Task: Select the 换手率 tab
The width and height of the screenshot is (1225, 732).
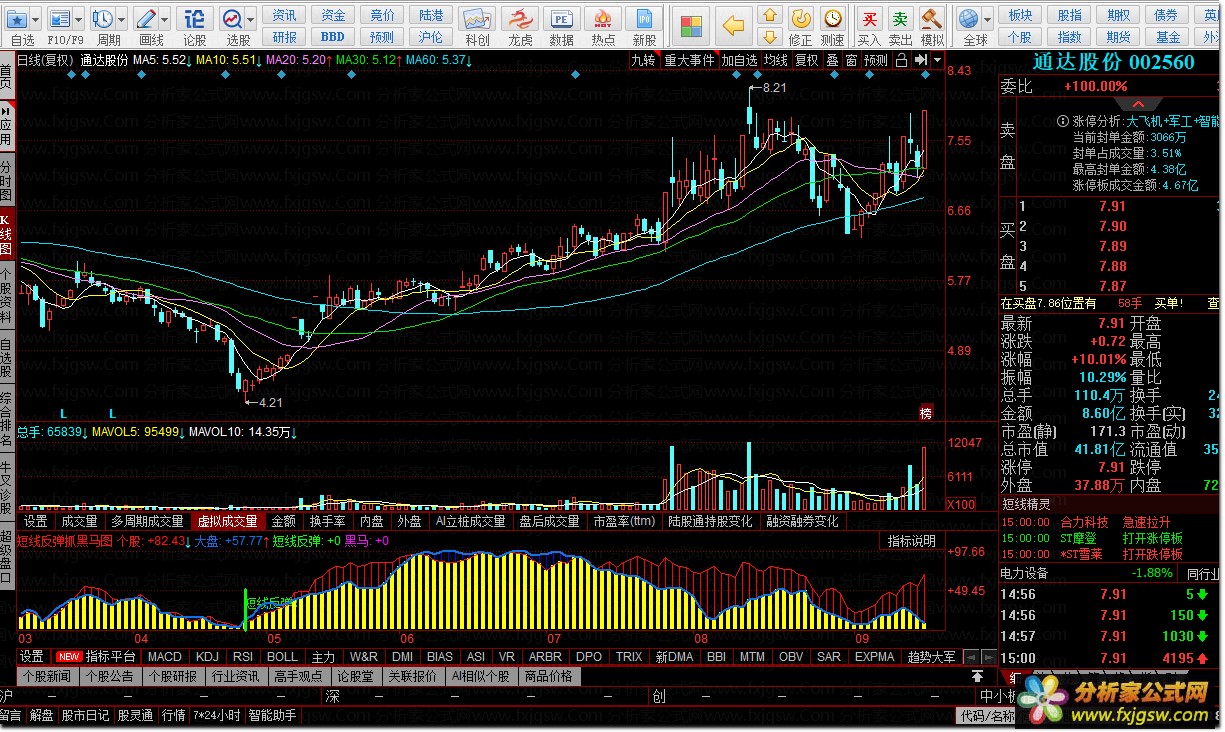Action: [x=327, y=521]
